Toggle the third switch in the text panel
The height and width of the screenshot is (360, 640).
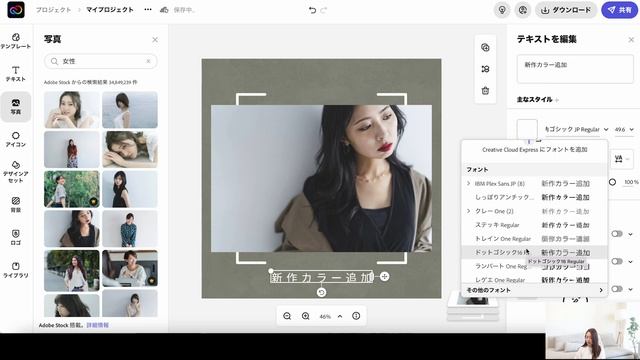click(x=616, y=289)
